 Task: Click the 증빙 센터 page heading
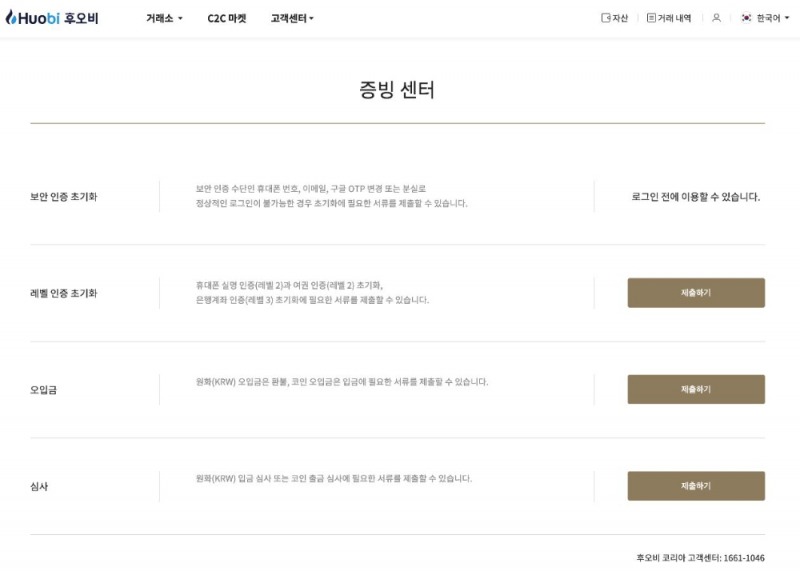pyautogui.click(x=397, y=90)
